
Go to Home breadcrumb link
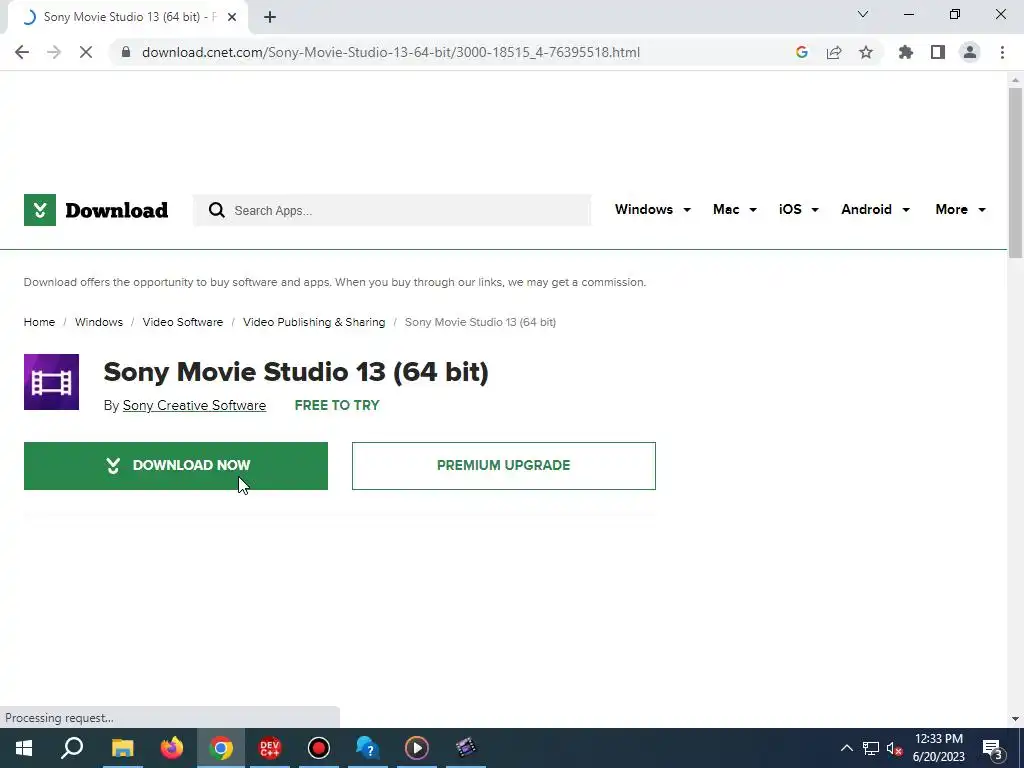tap(39, 322)
